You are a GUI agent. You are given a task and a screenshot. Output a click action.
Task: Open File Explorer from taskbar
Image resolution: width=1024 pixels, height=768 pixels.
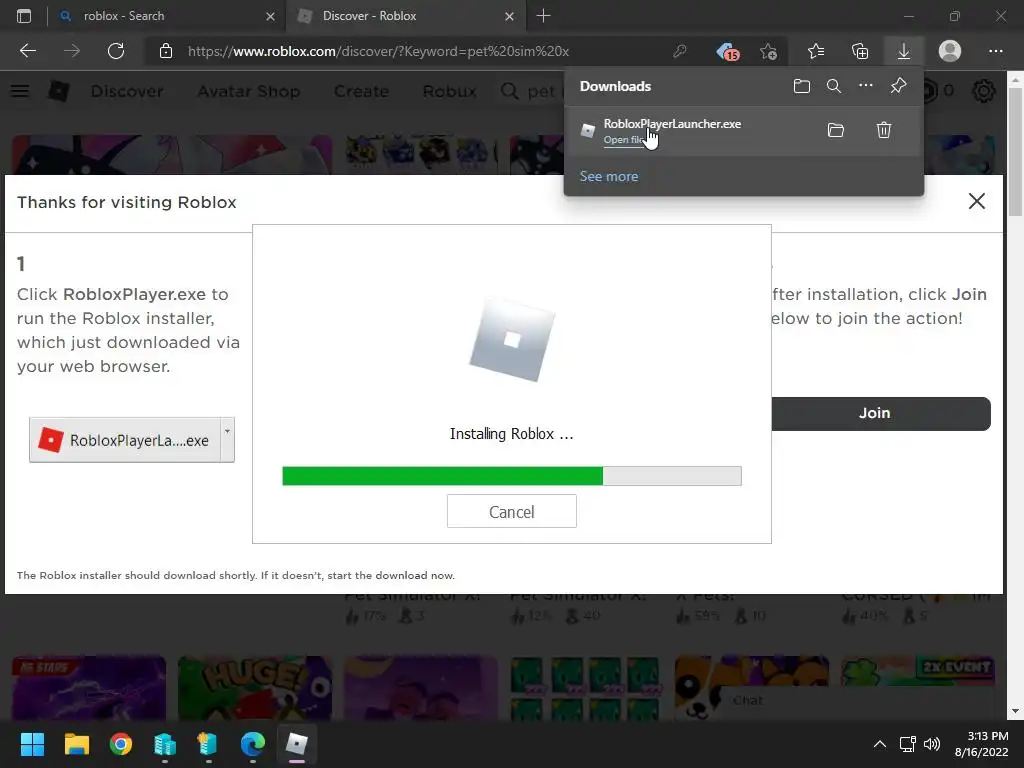coord(76,744)
